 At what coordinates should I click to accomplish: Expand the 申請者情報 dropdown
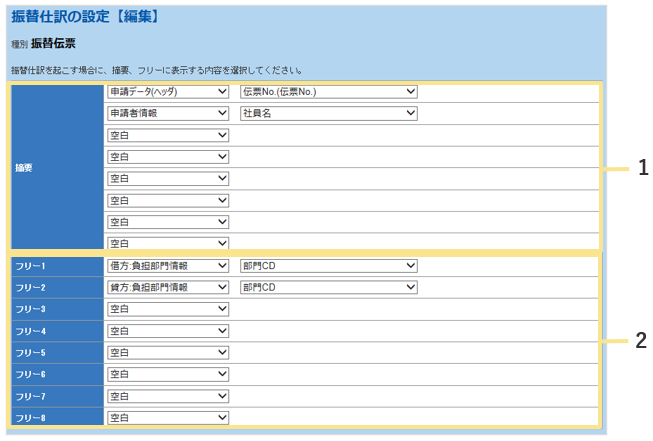[x=168, y=113]
